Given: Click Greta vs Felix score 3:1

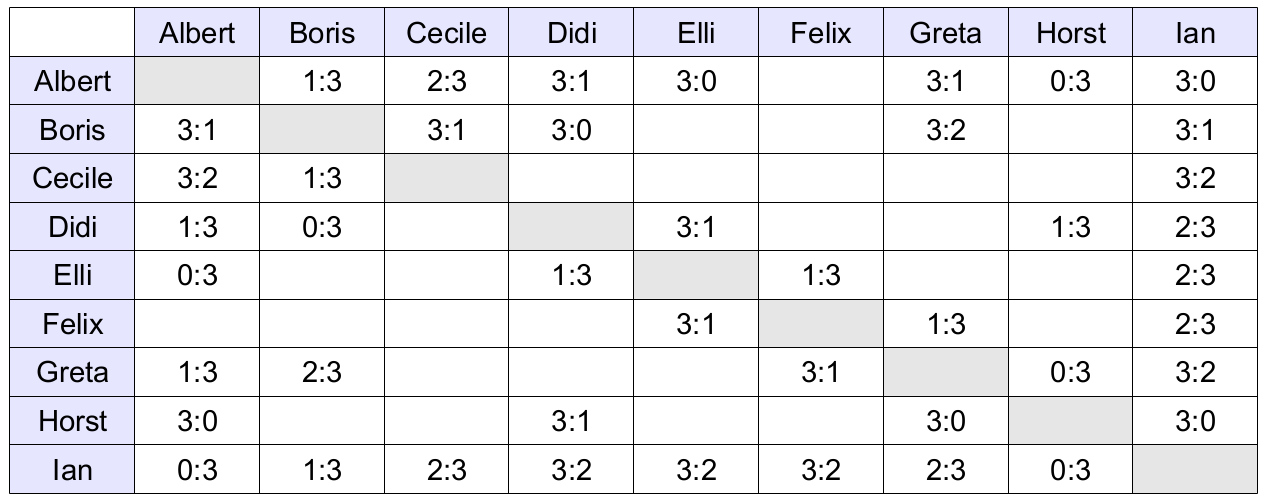Looking at the screenshot, I should click(x=821, y=373).
